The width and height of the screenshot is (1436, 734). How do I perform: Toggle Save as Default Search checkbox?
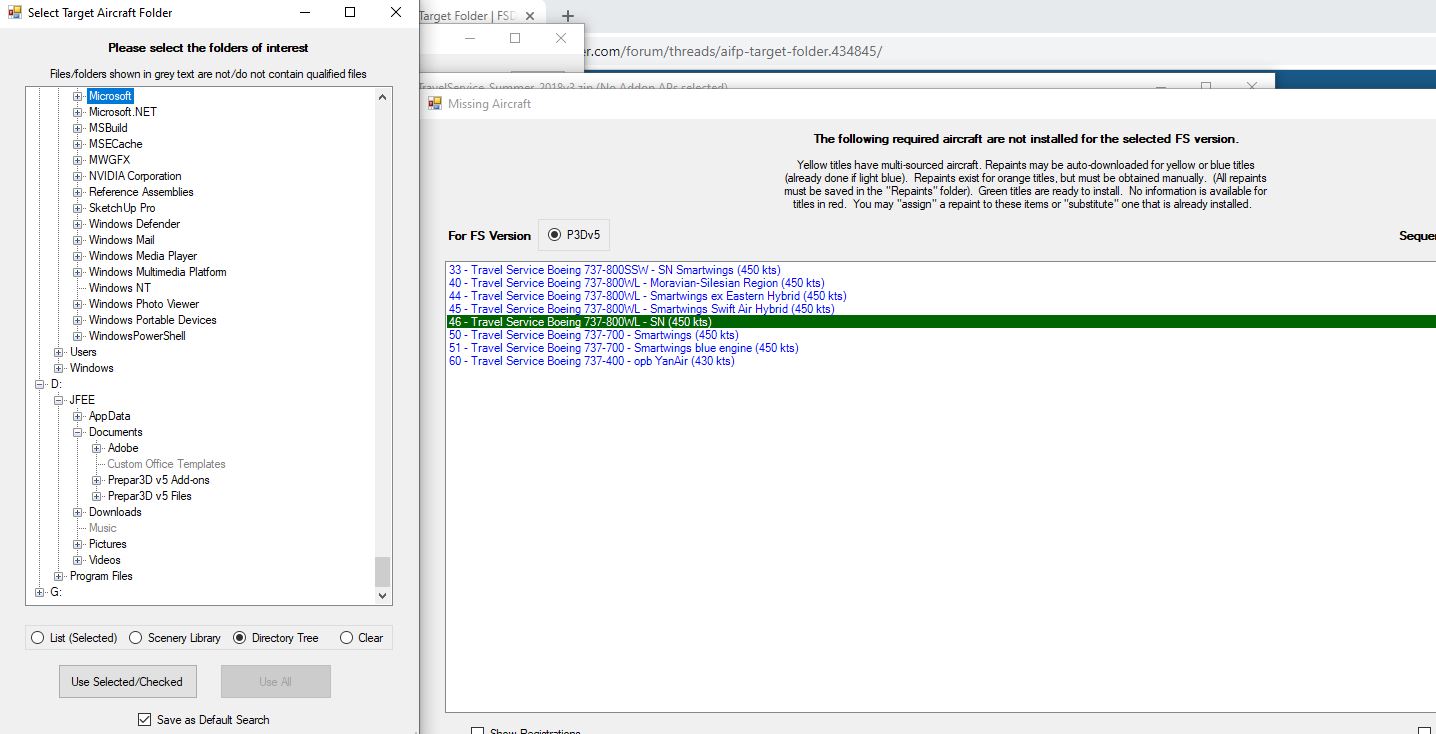point(145,720)
